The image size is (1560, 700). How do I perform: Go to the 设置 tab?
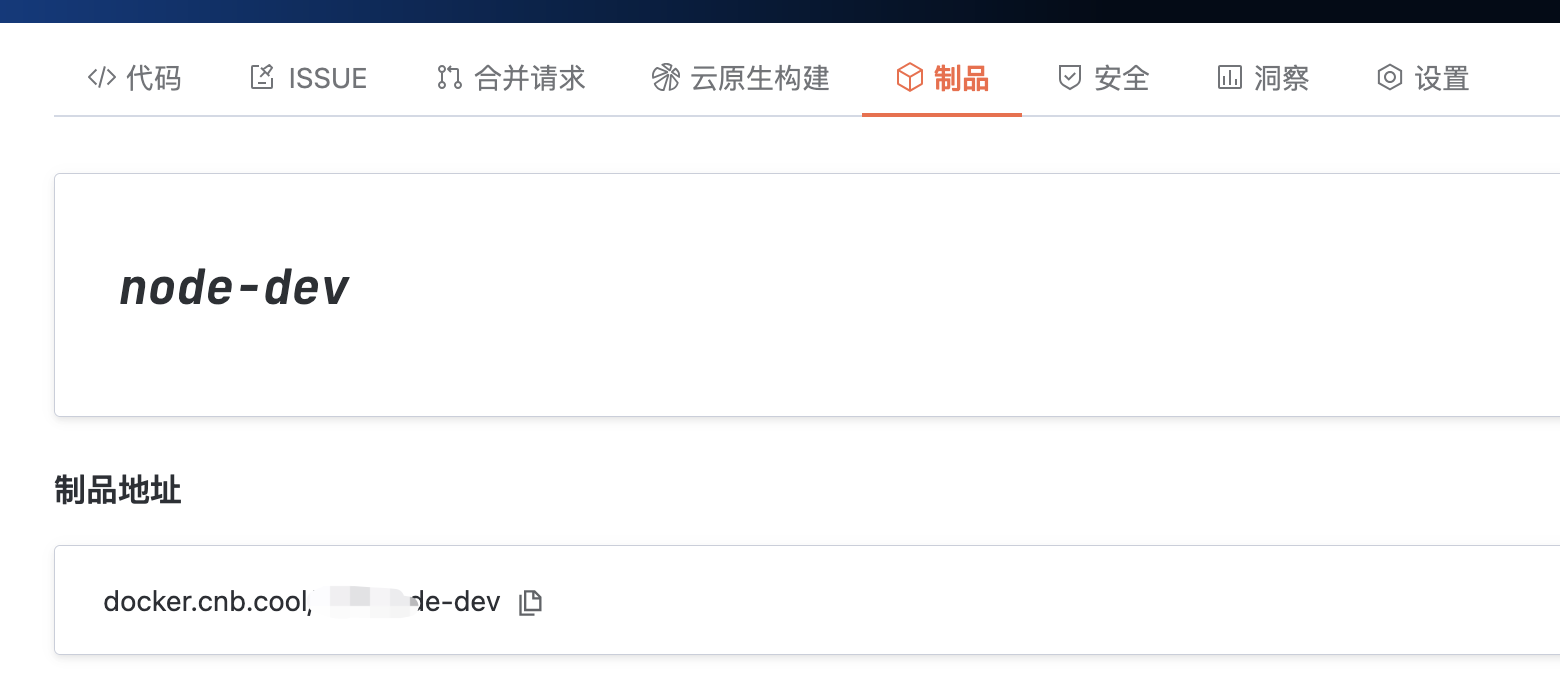1442,78
